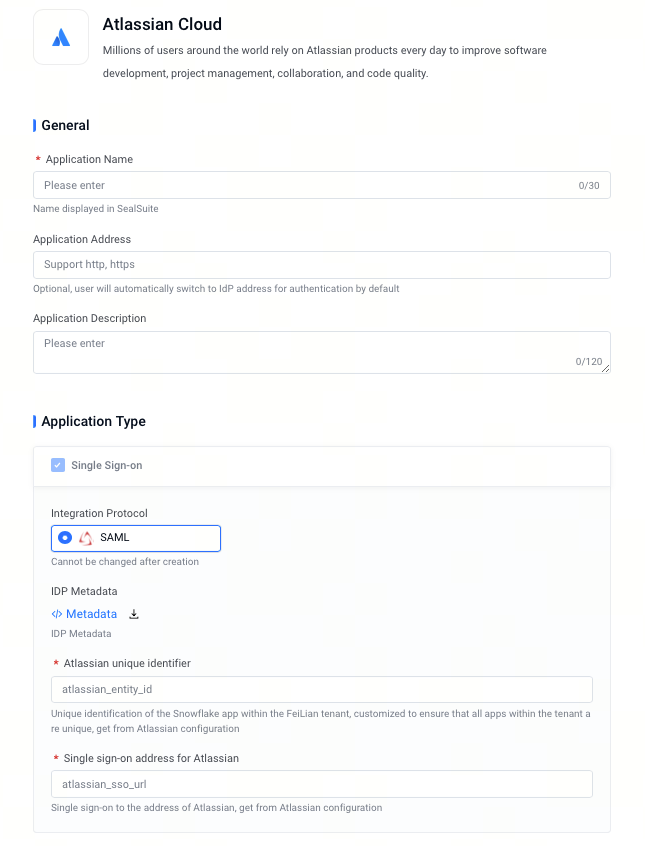
Task: Select the SAML radio button
Action: [65, 538]
